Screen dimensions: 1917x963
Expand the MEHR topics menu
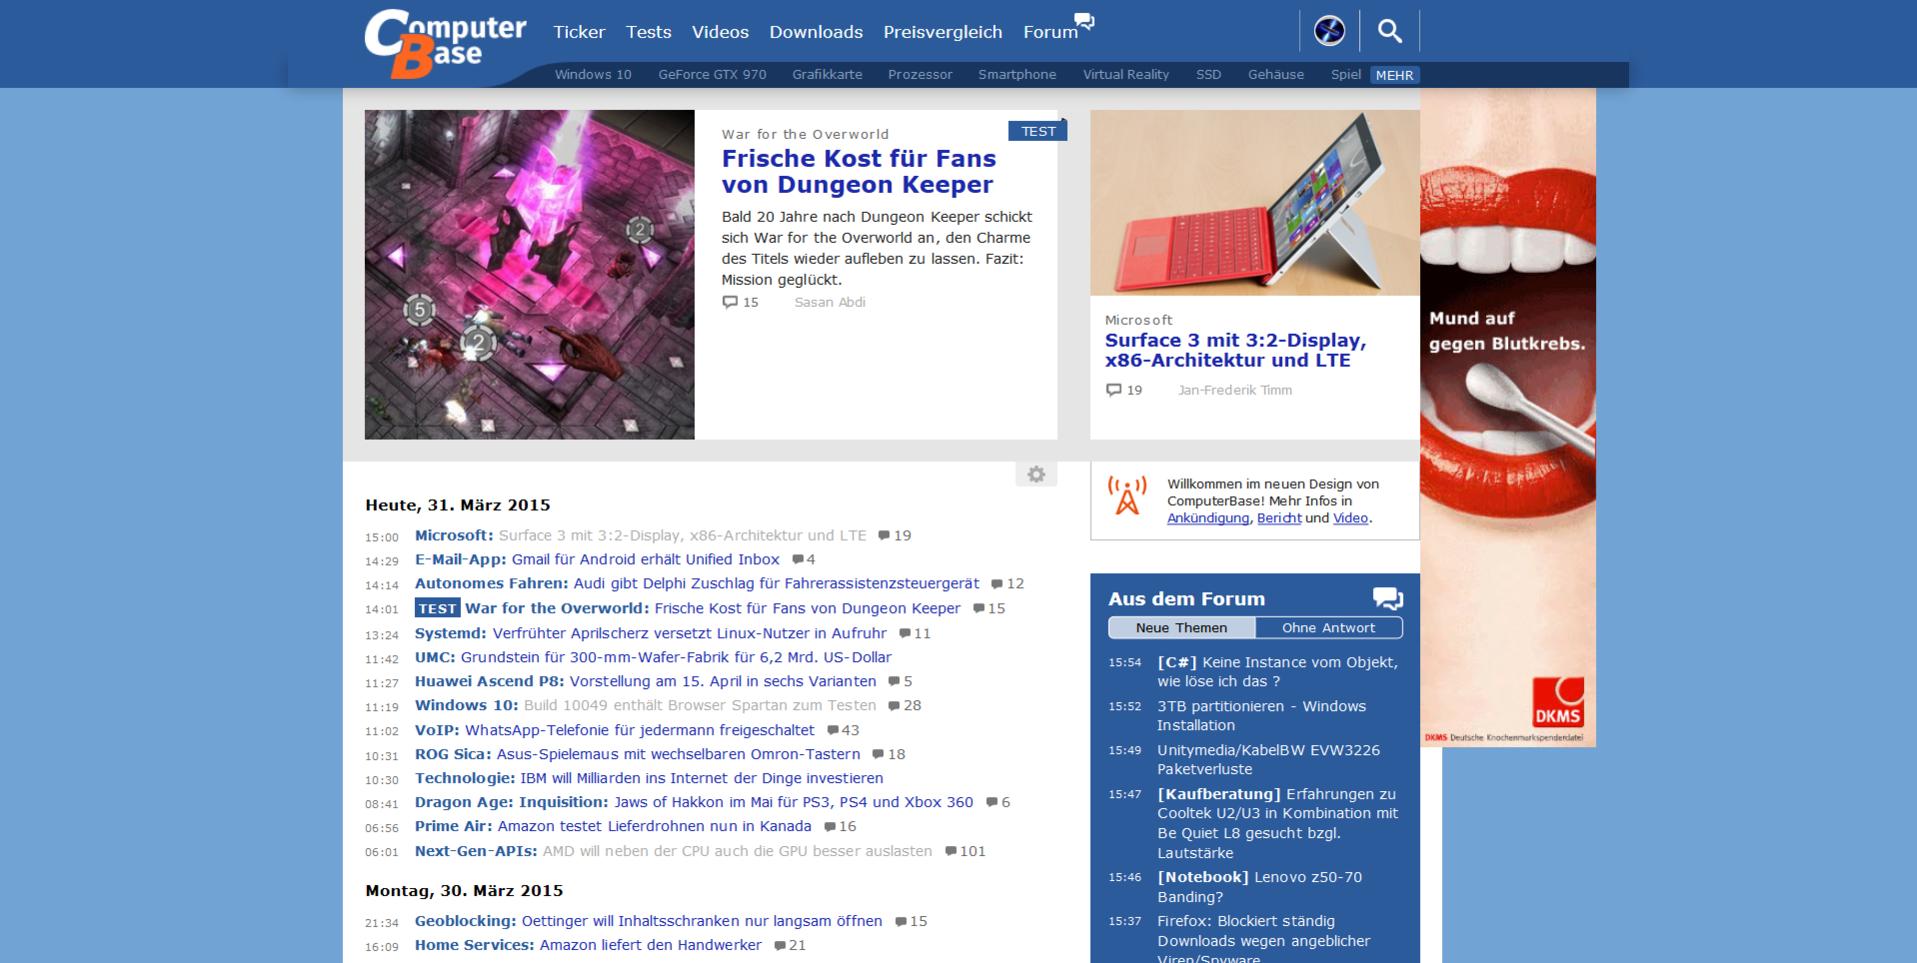click(1394, 75)
